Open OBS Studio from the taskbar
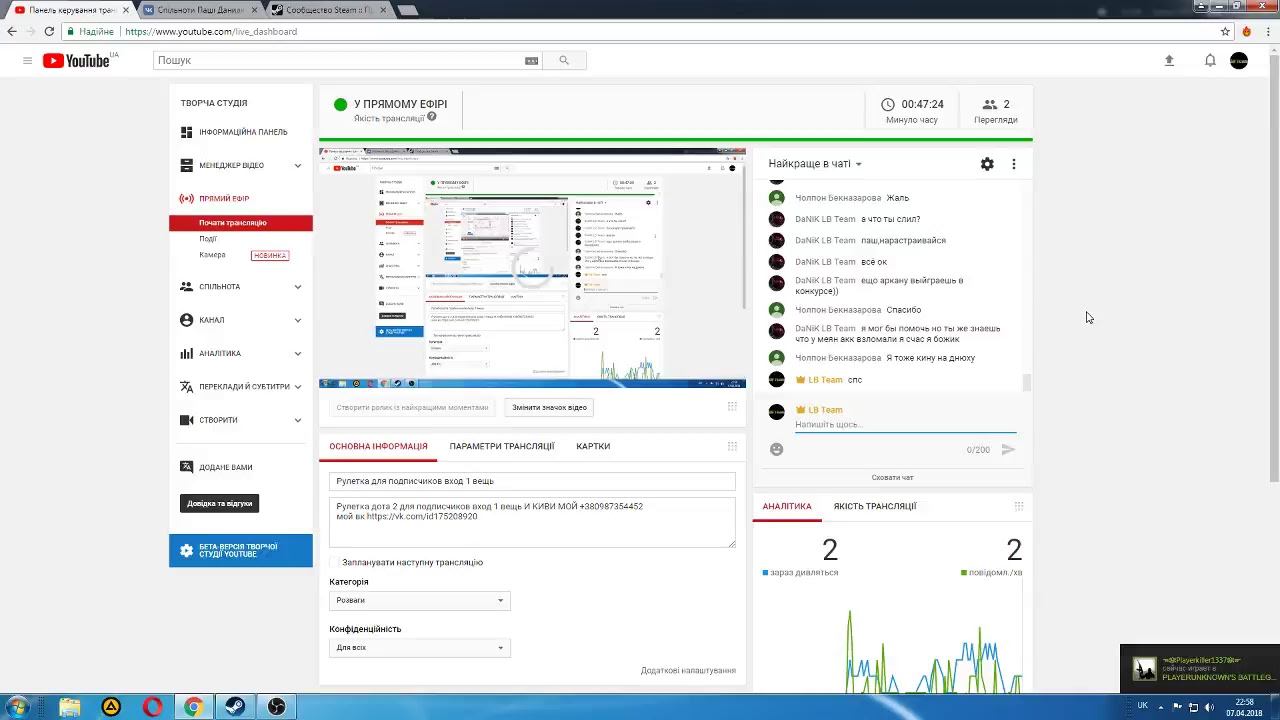Screen dimensions: 1280x720 (x=277, y=707)
